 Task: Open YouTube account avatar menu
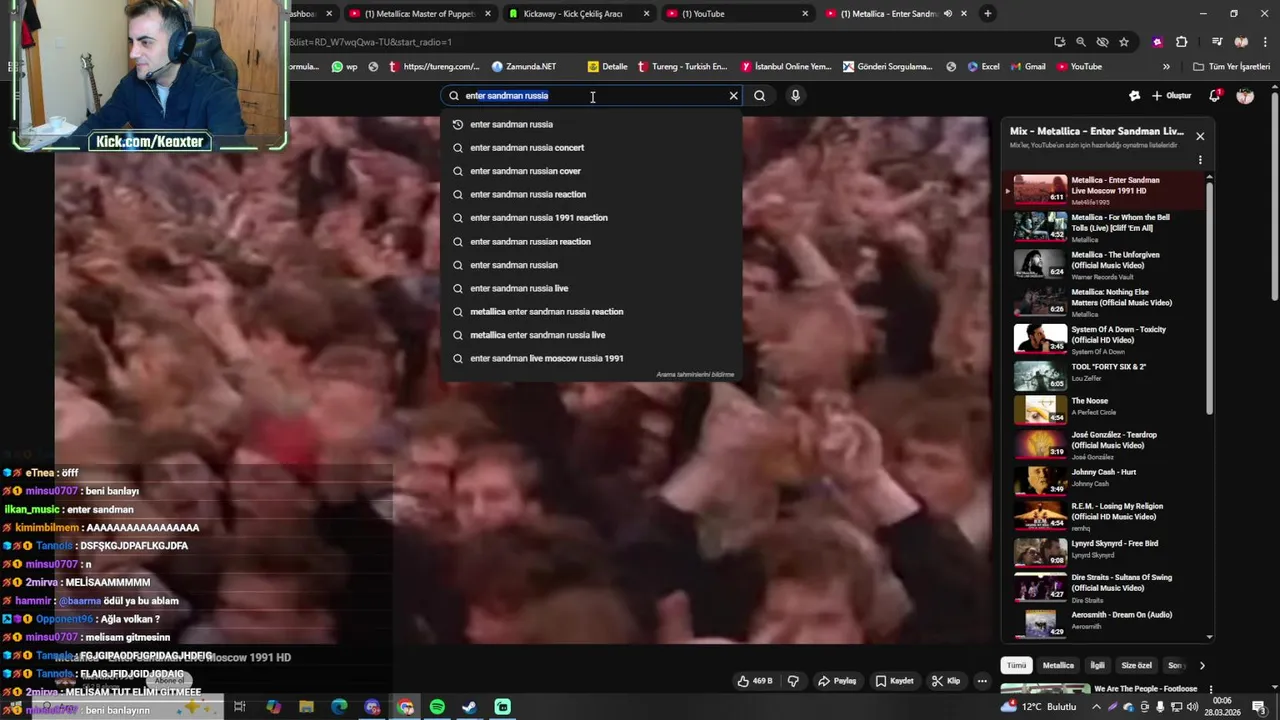pyautogui.click(x=1245, y=96)
